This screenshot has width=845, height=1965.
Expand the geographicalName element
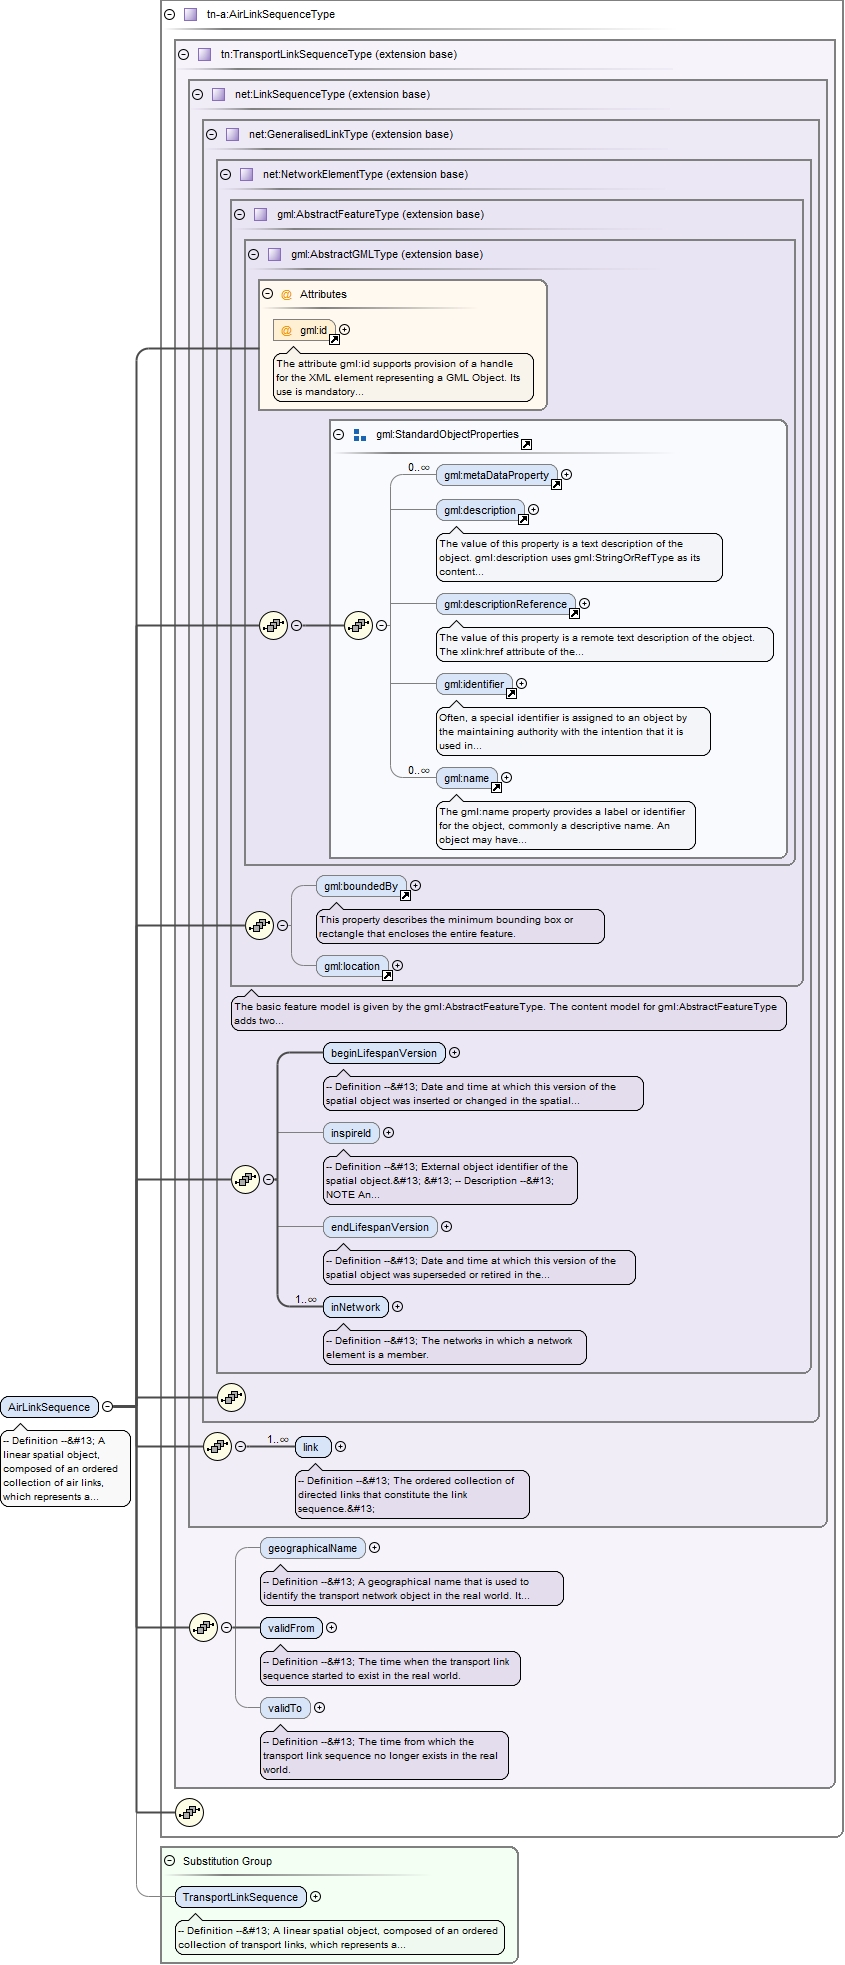[x=375, y=1547]
